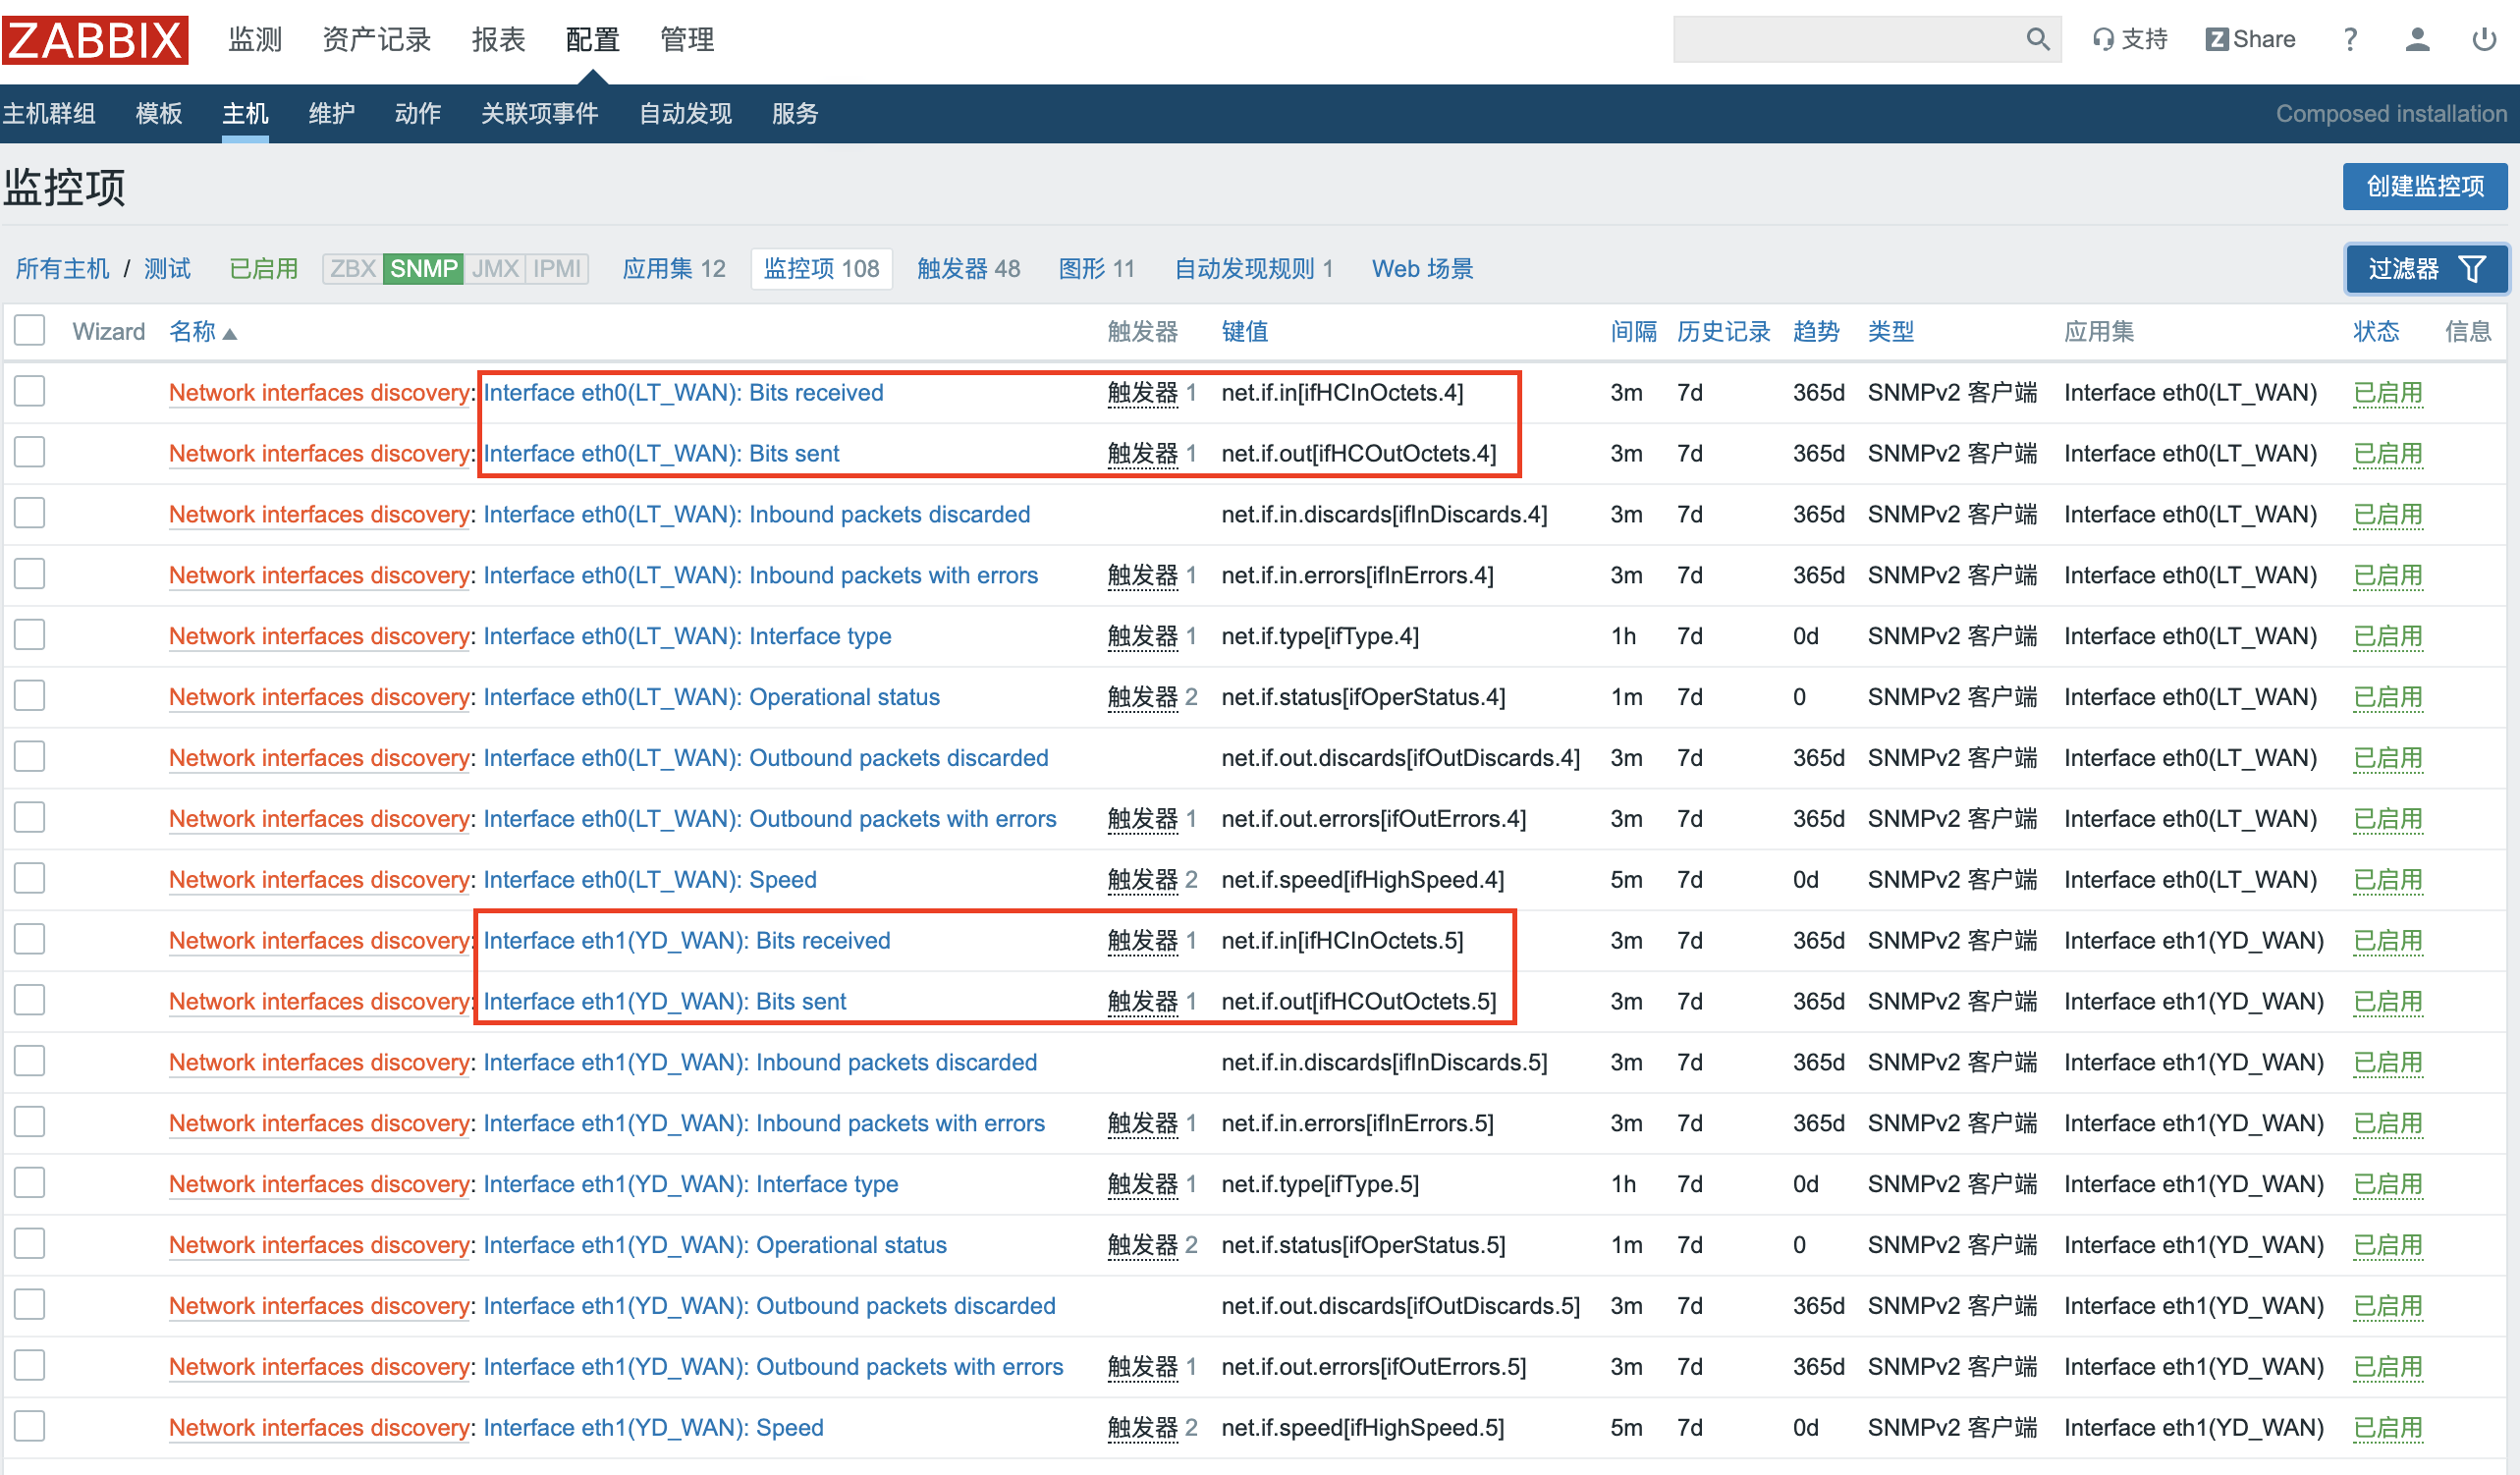
Task: Check the eth0 Bits received row checkbox
Action: [30, 392]
